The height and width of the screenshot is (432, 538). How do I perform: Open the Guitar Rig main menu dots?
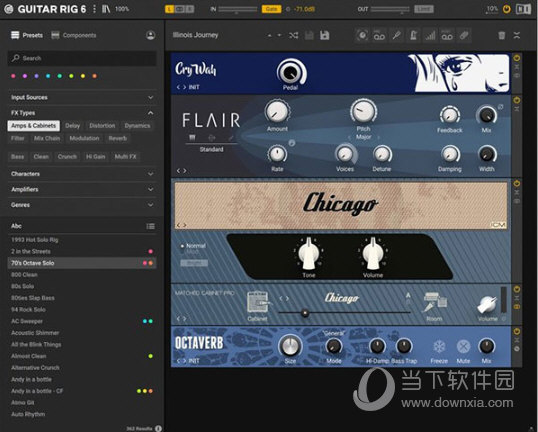click(x=94, y=9)
